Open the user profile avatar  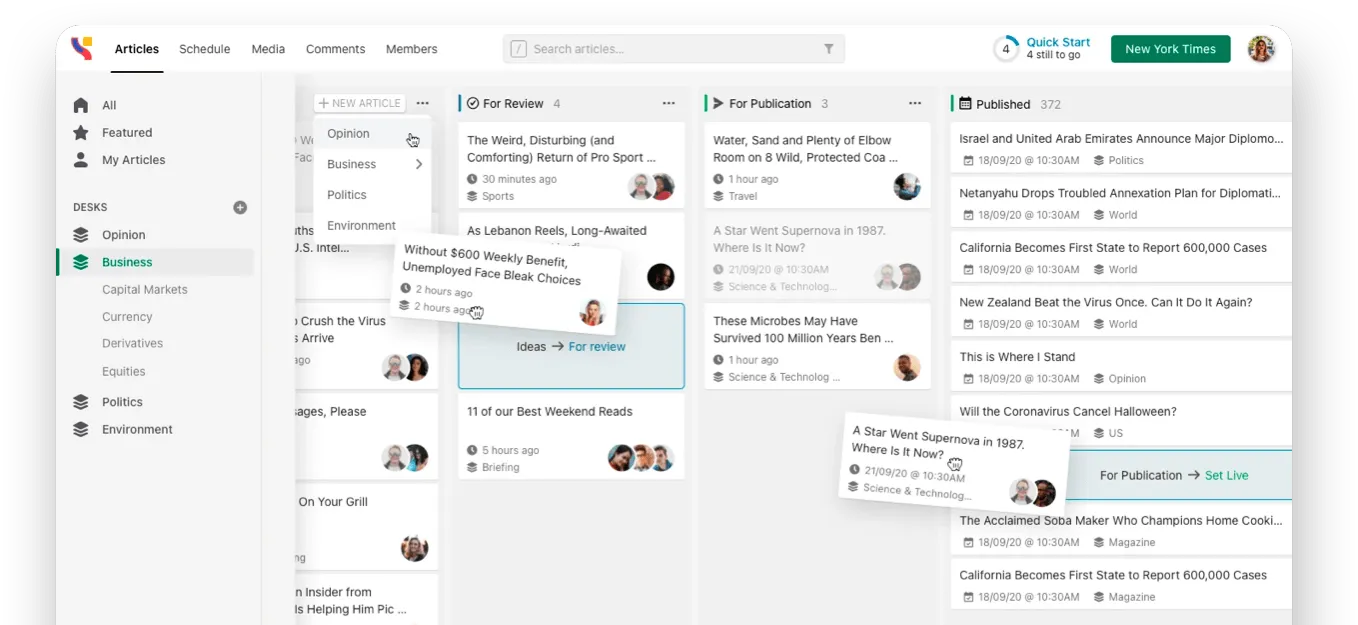click(1261, 49)
